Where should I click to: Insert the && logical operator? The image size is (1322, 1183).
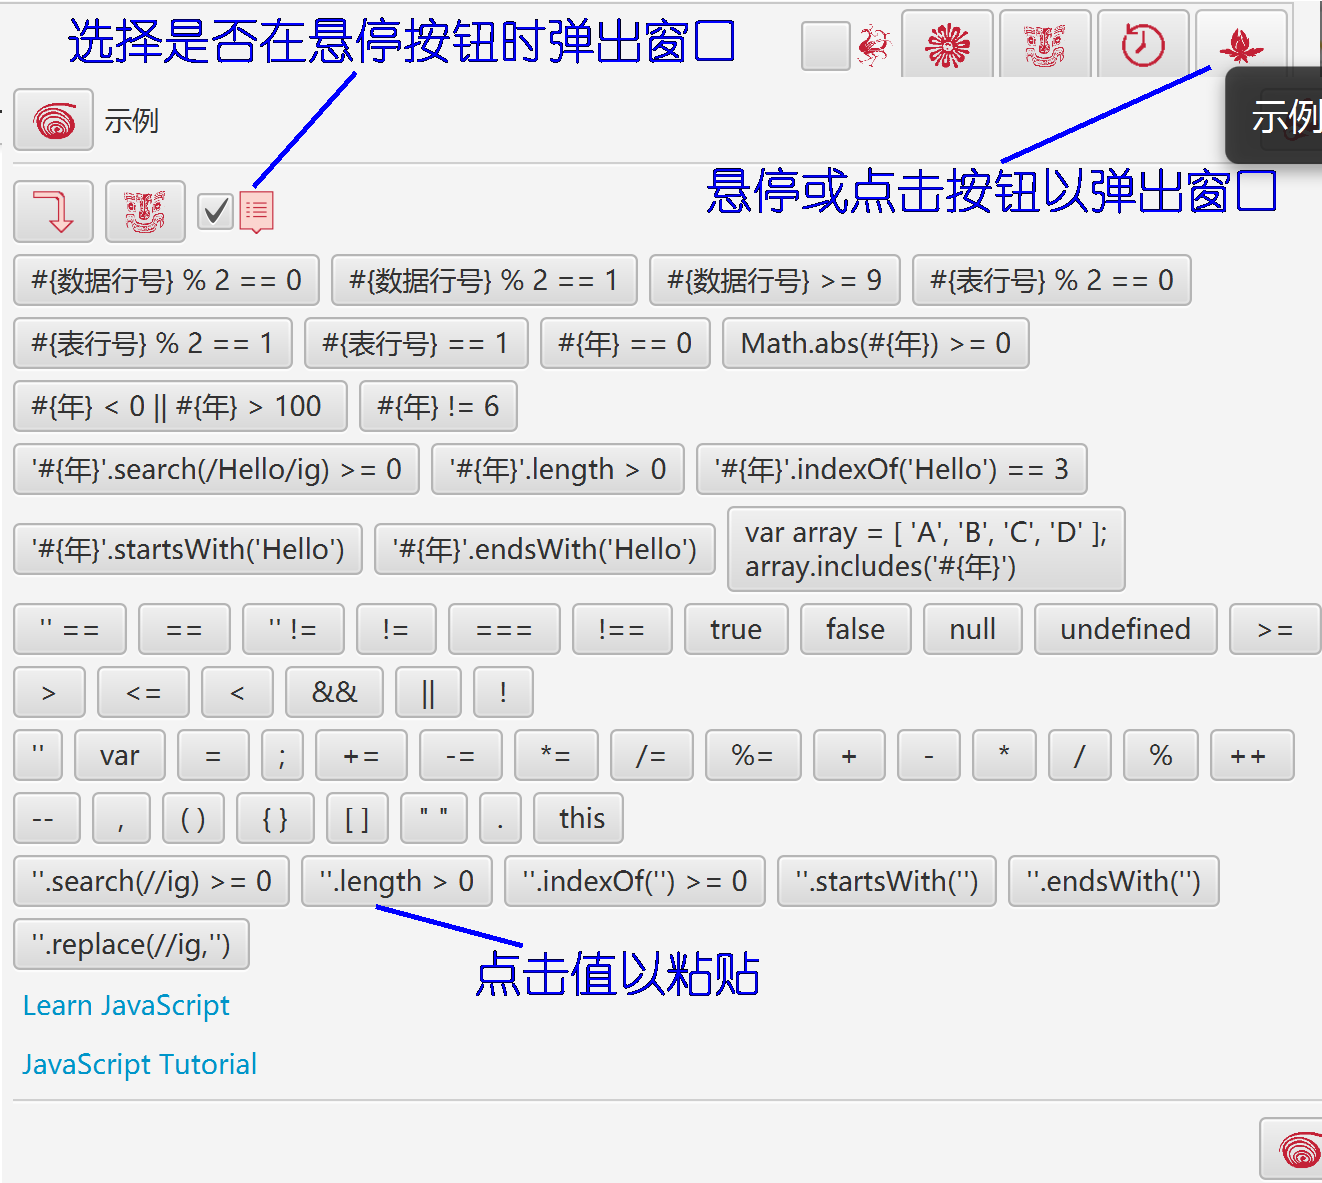pos(334,692)
